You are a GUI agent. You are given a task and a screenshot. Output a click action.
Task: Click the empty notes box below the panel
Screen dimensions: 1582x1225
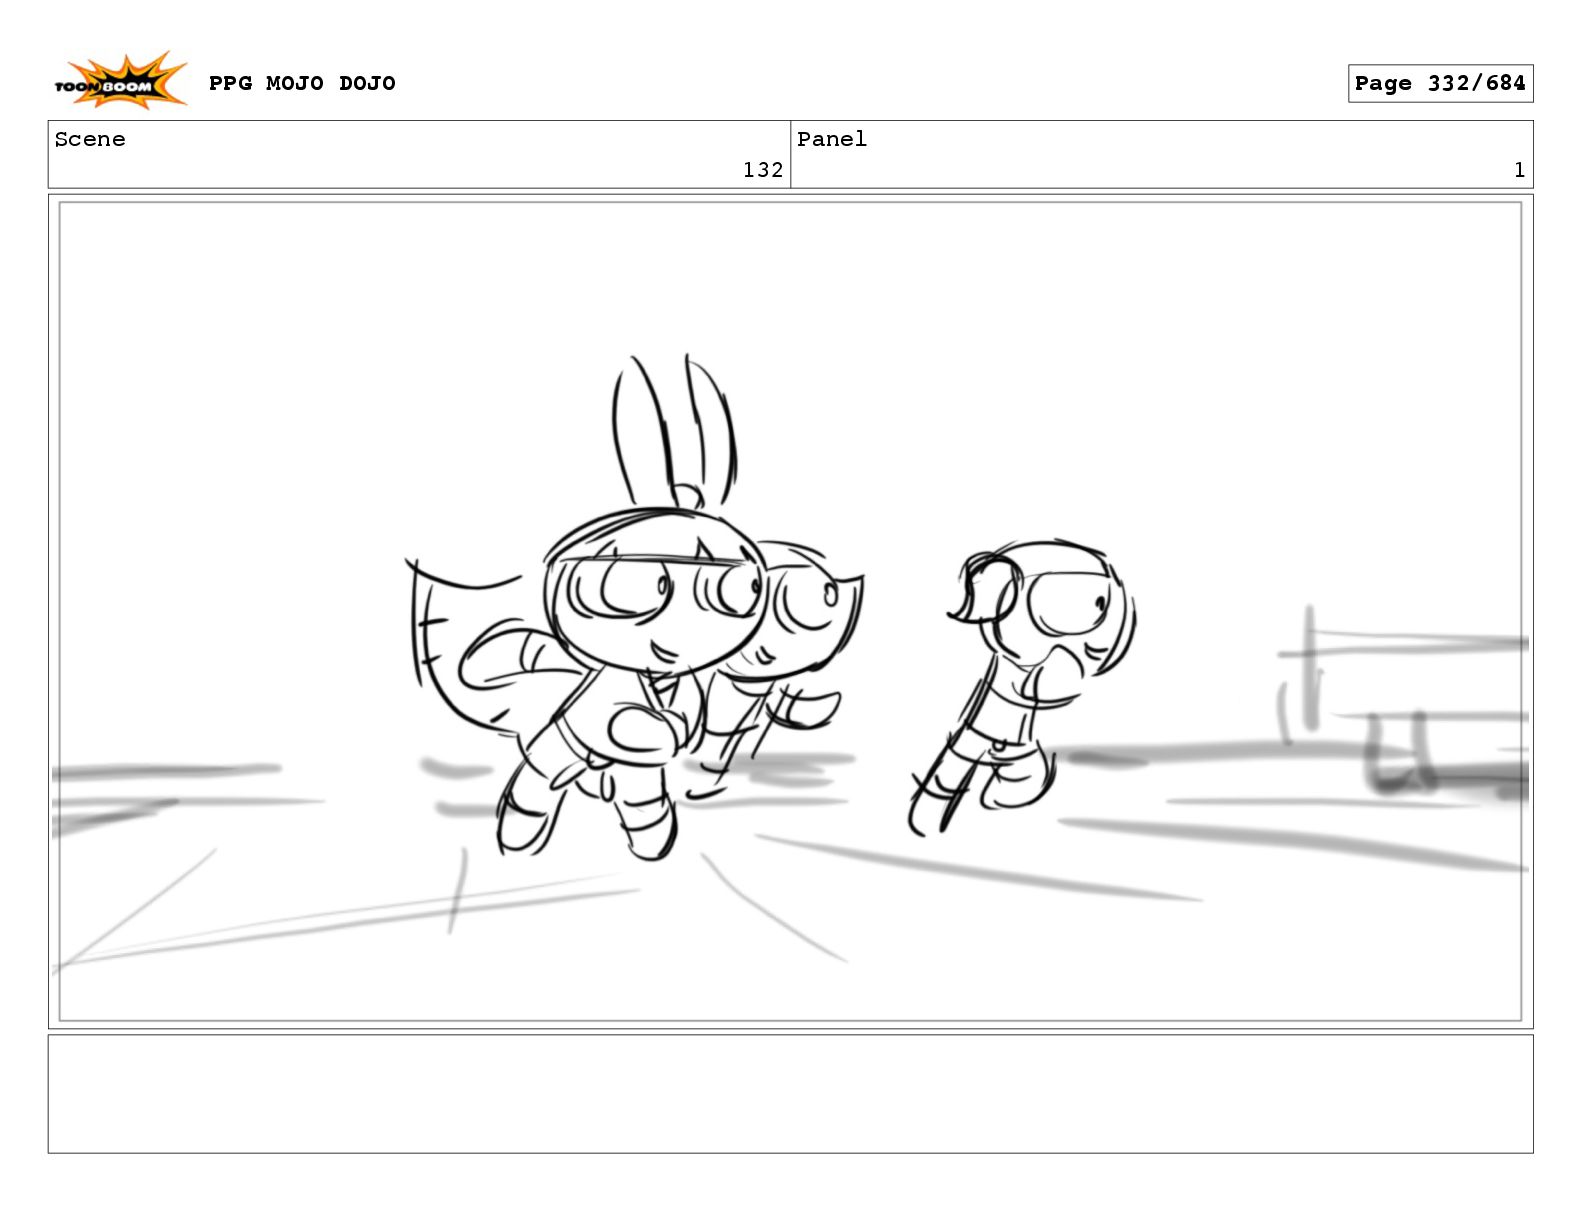(790, 1094)
